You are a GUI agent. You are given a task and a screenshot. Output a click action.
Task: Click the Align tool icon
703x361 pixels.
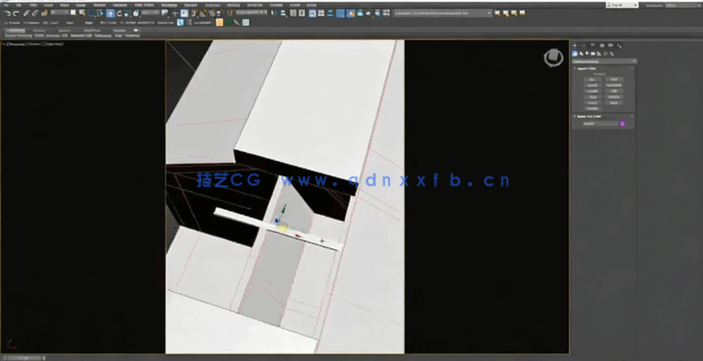pos(283,13)
